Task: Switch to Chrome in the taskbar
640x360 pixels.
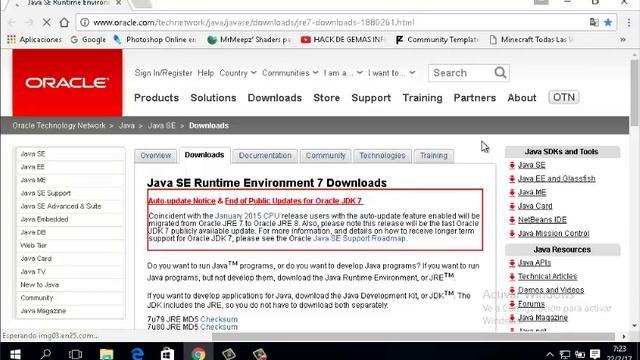Action: (198, 353)
